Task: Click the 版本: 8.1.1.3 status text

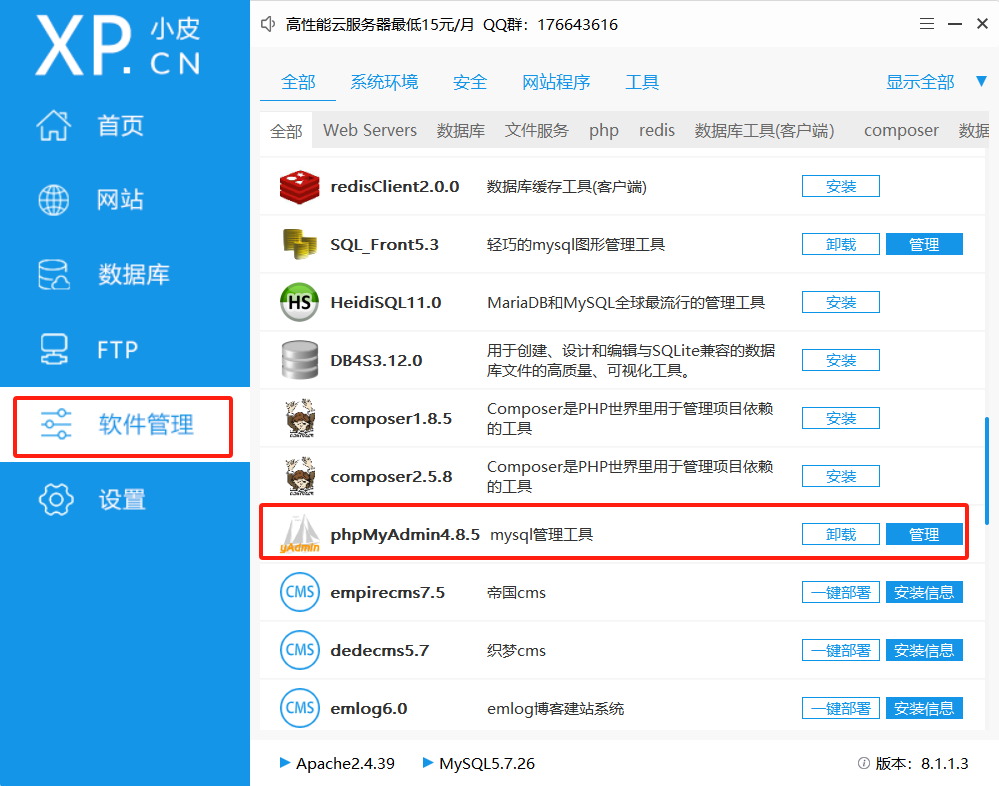Action: [x=921, y=763]
